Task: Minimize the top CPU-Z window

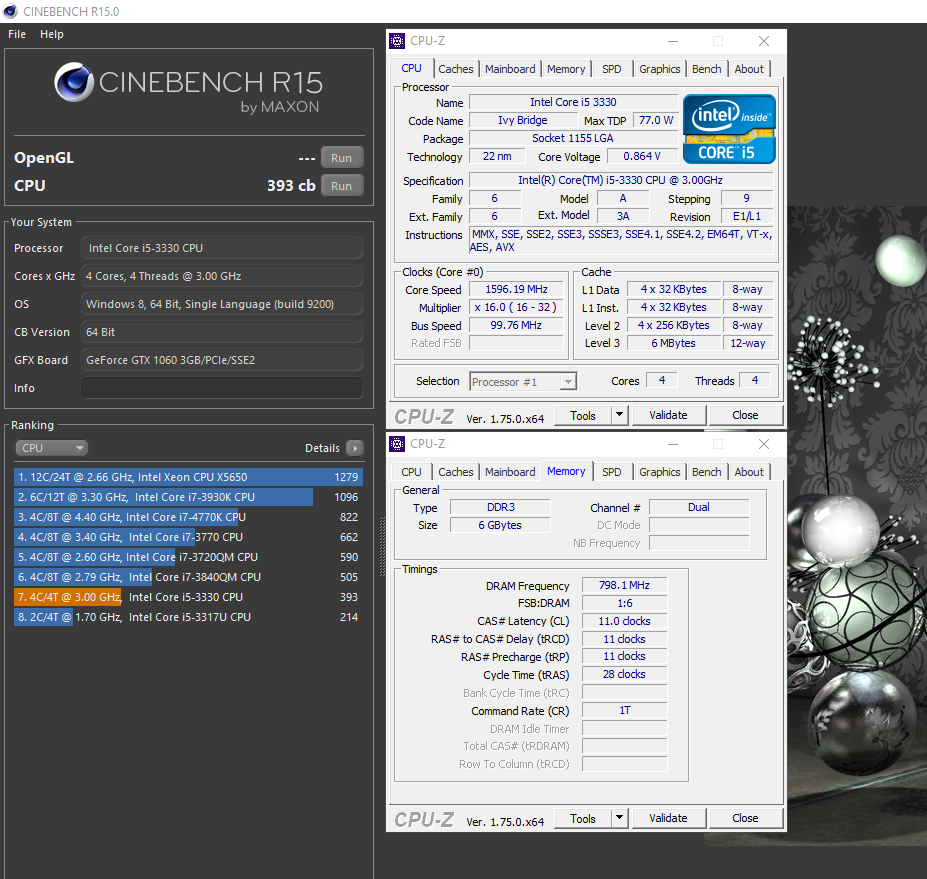Action: 673,41
